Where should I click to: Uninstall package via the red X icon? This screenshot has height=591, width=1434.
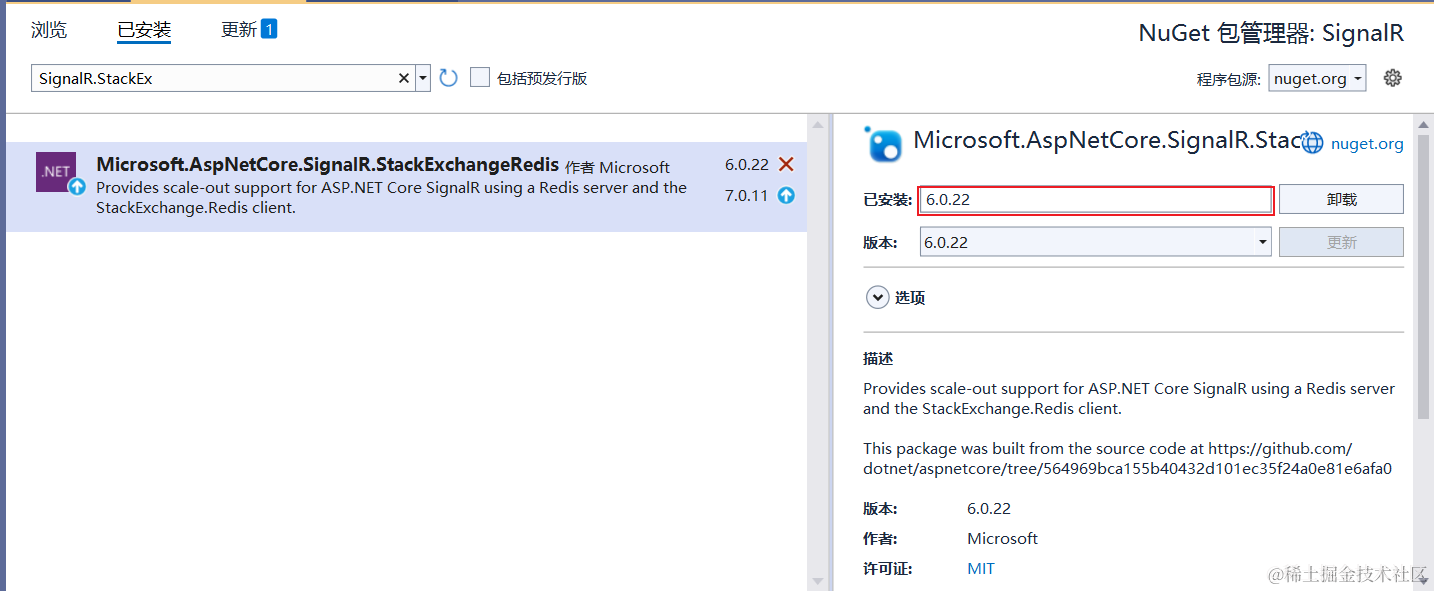784,164
